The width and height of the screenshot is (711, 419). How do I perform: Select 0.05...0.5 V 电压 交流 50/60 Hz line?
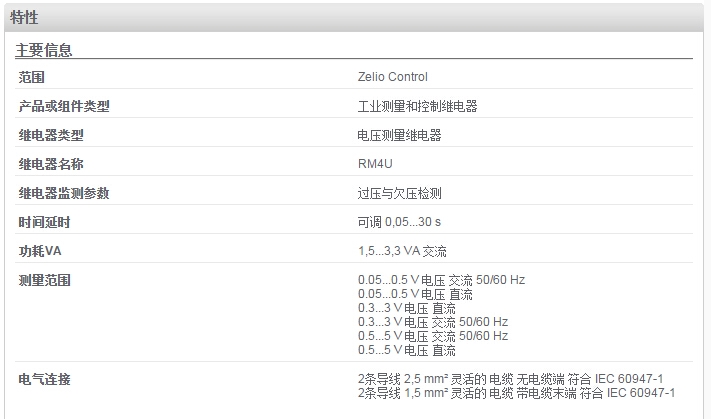pos(441,280)
